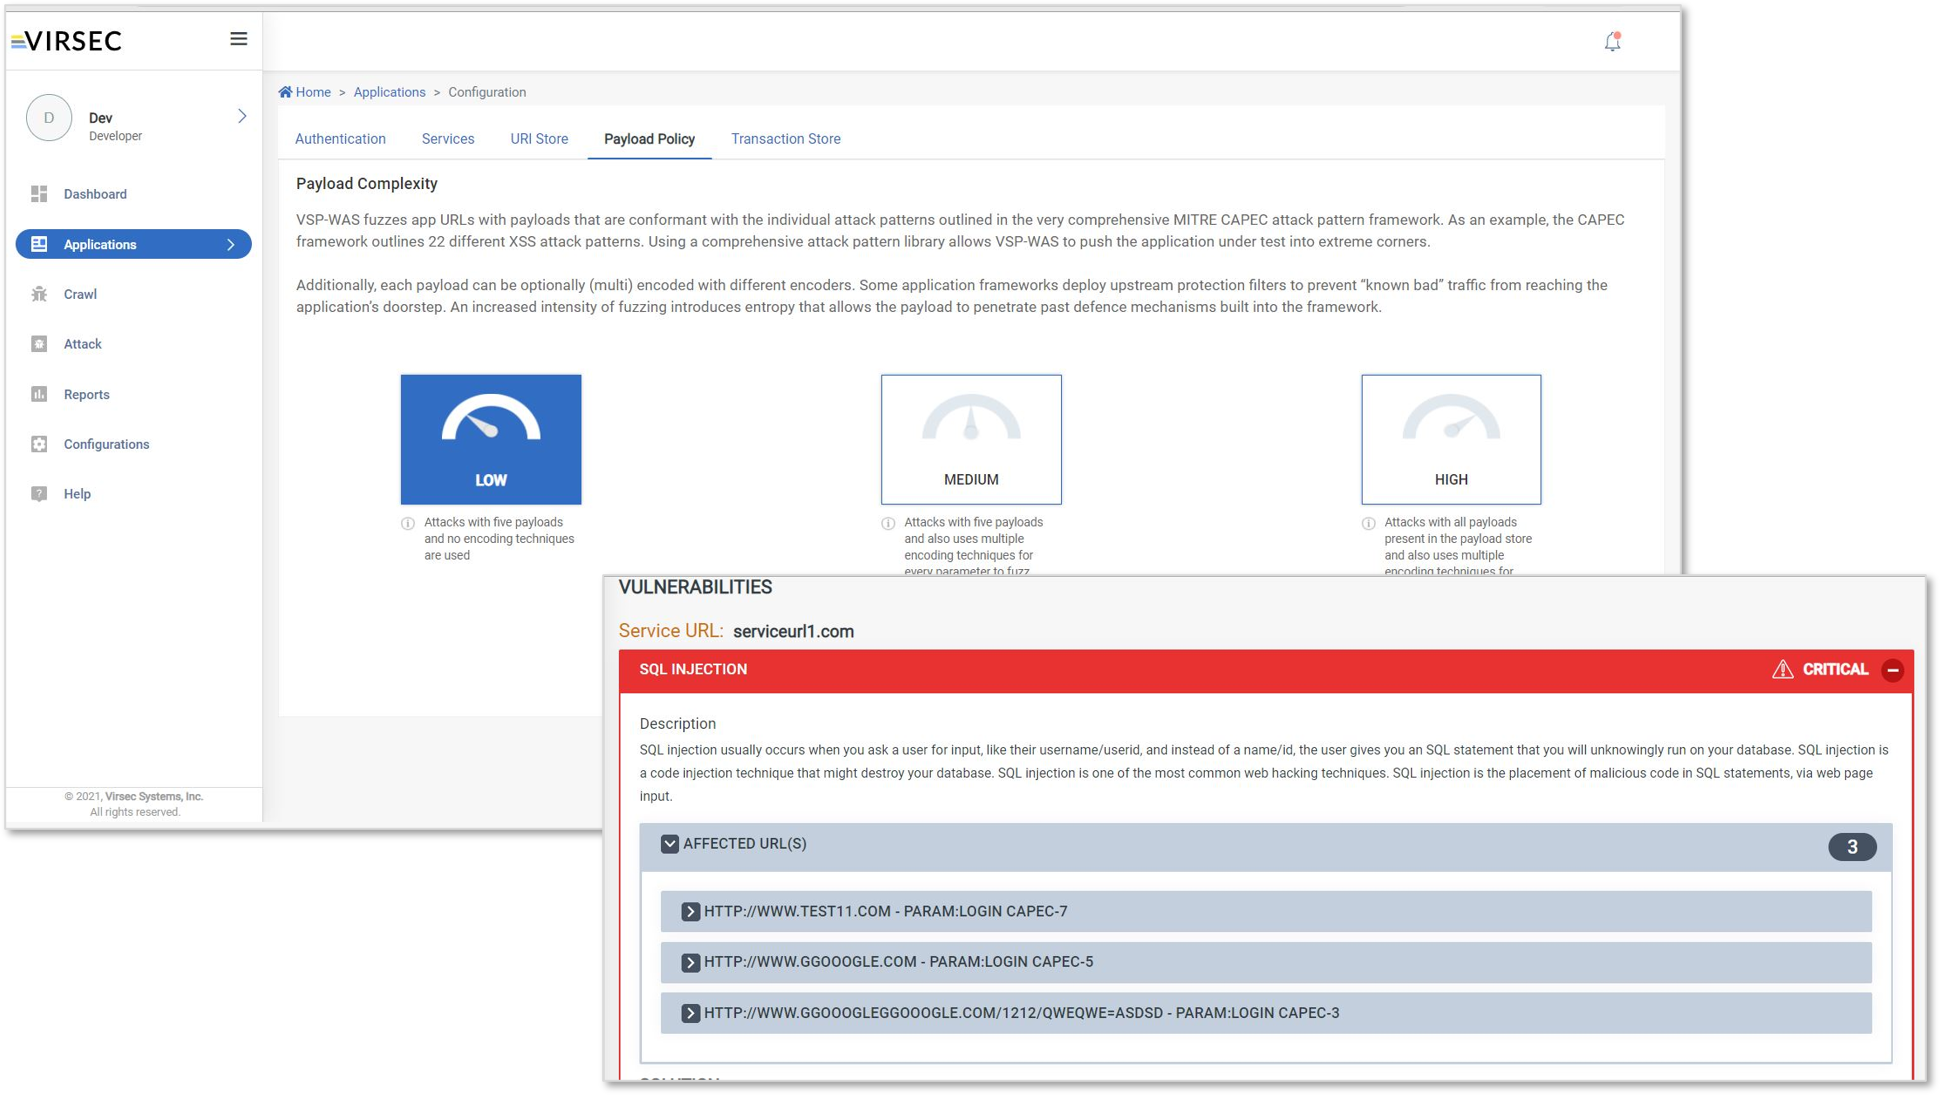
Task: Click the HIGH gauge icon
Action: point(1451,419)
